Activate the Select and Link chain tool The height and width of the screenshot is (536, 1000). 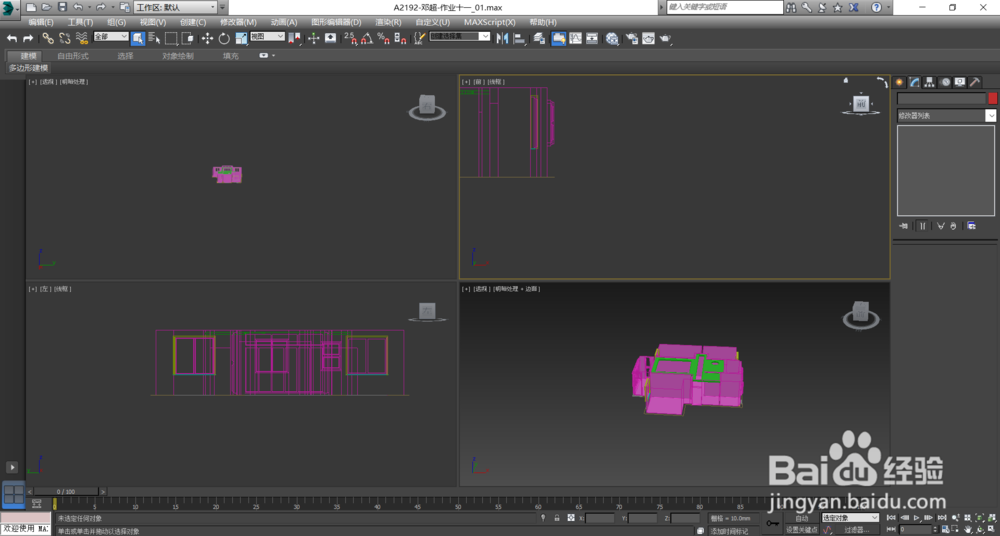click(48, 38)
